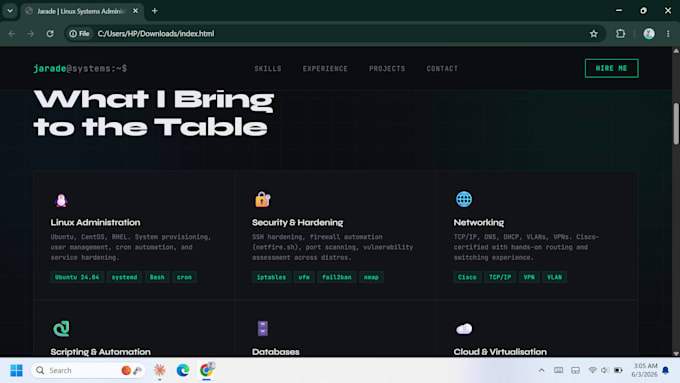Open the orange starburst app in taskbar
Image resolution: width=680 pixels, height=383 pixels.
(x=160, y=370)
